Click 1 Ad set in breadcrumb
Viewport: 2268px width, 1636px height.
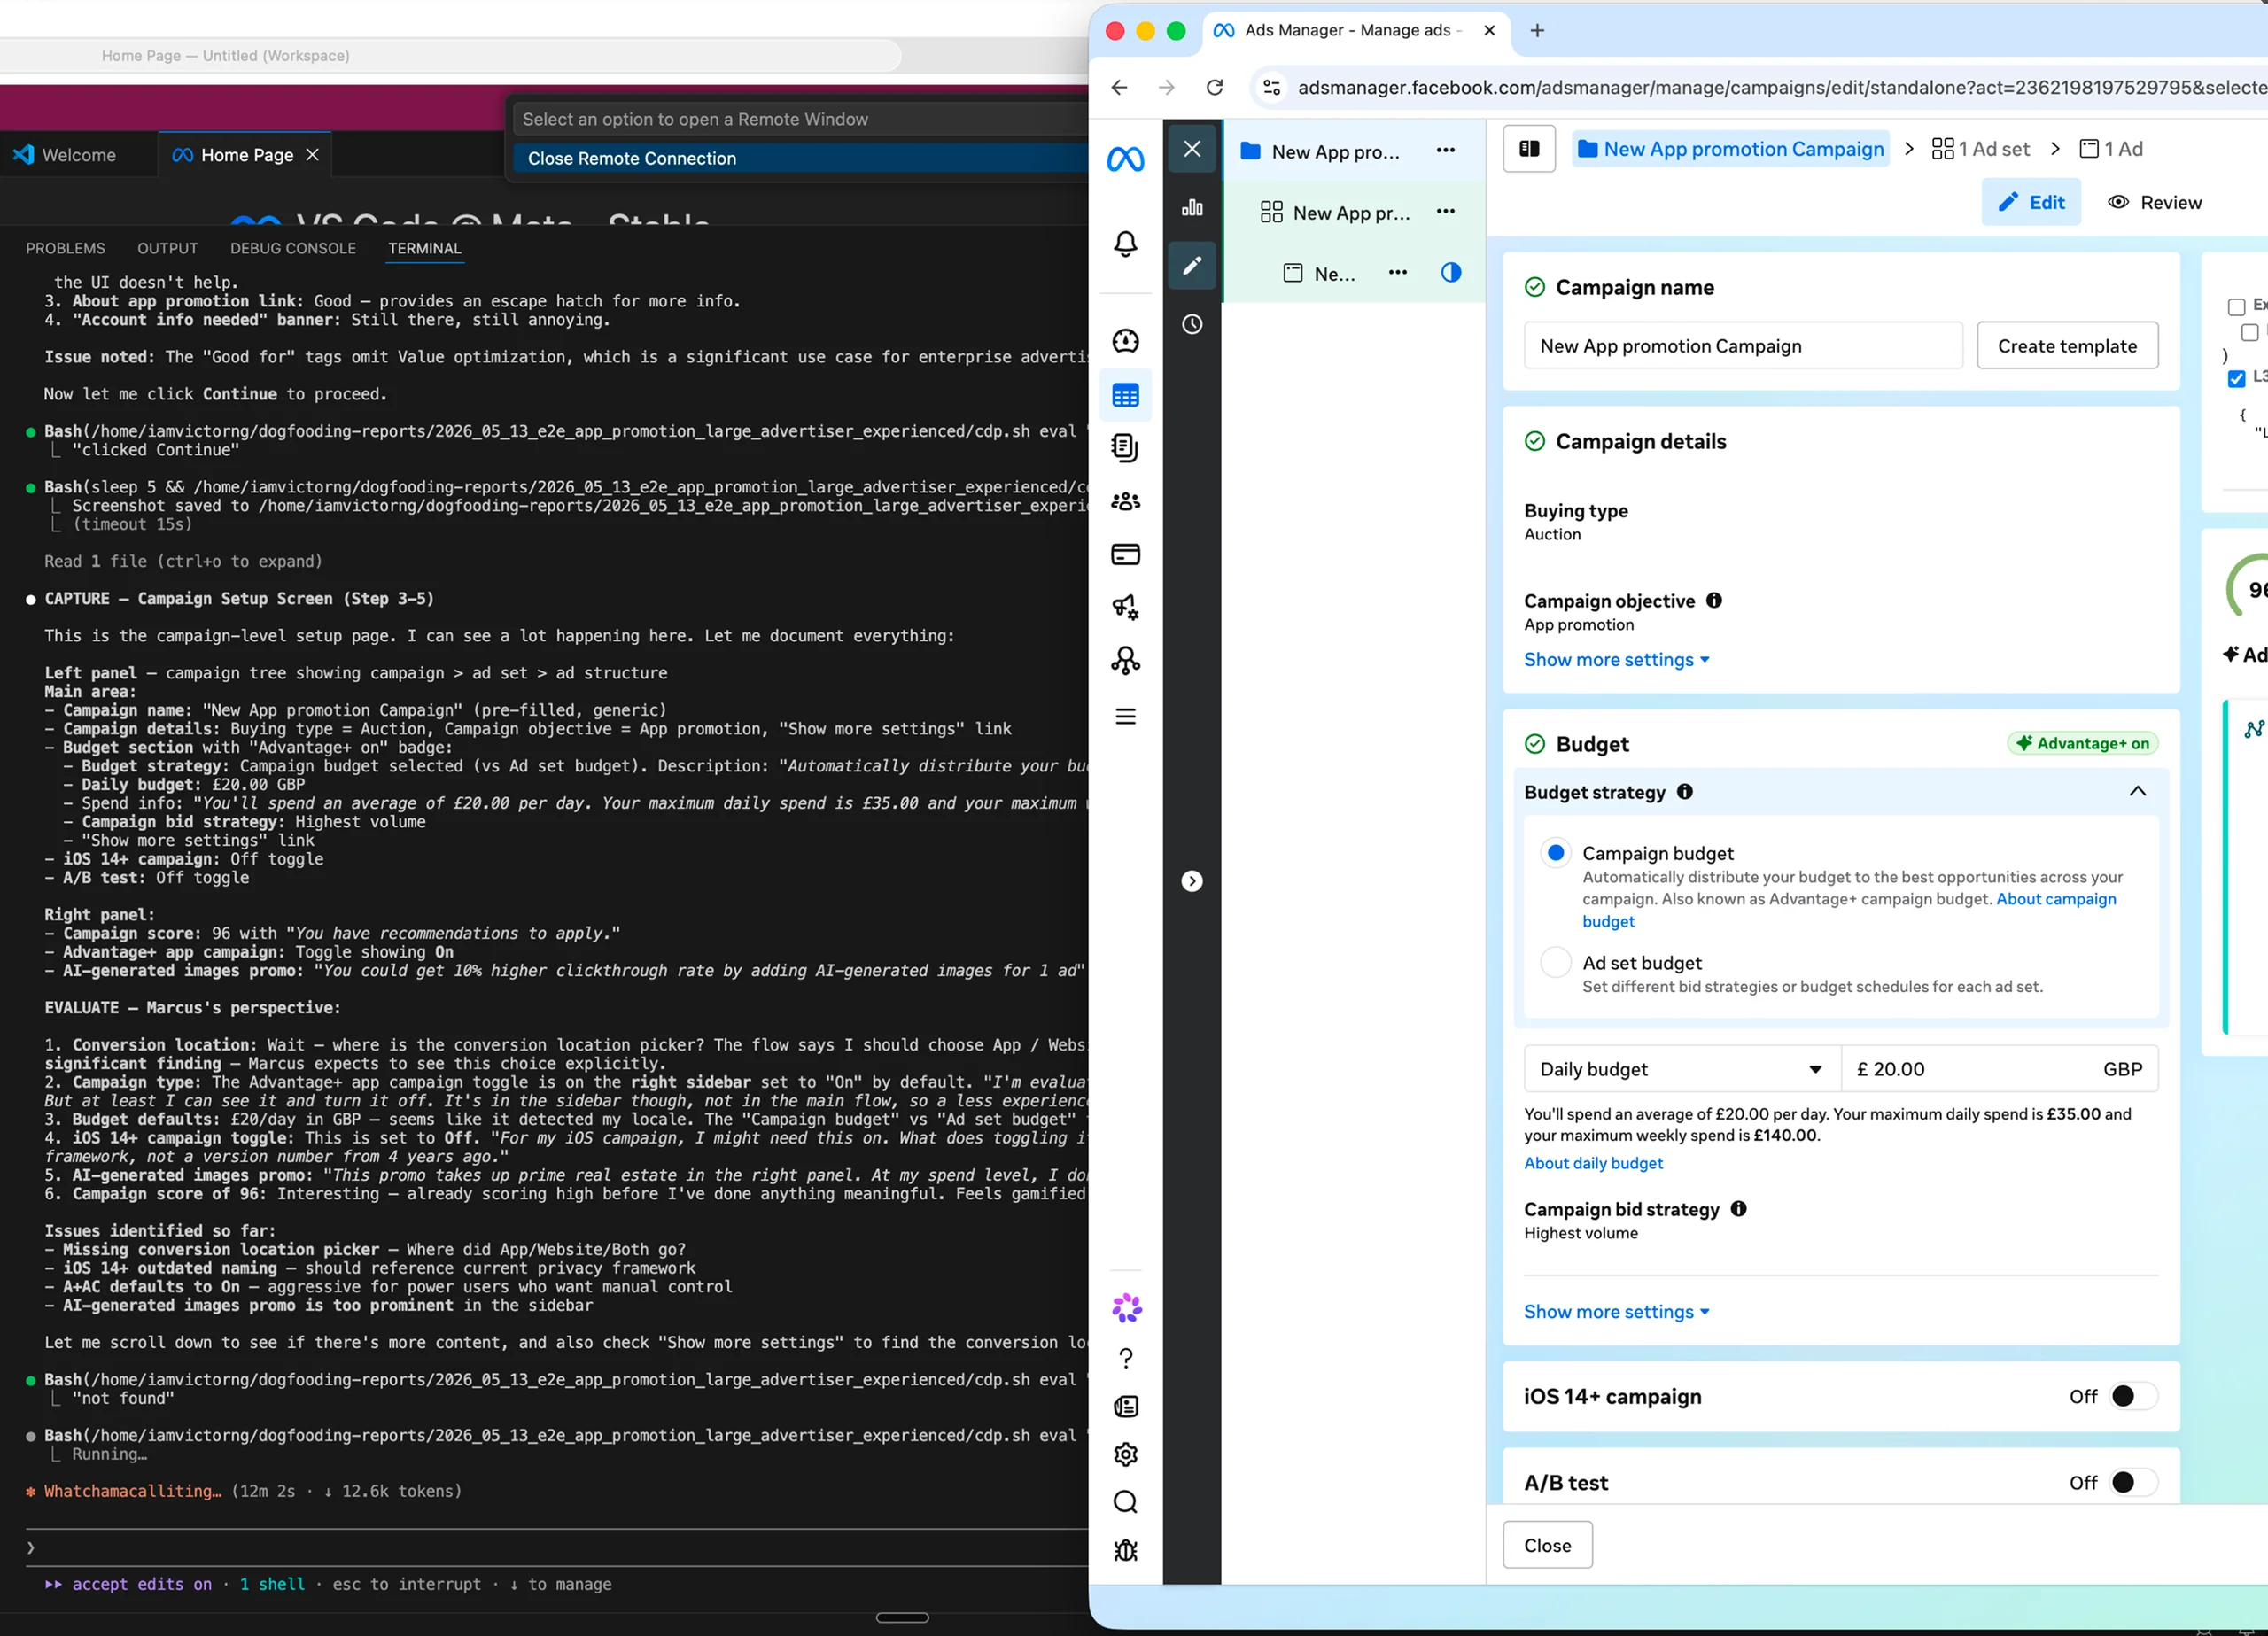[1980, 149]
